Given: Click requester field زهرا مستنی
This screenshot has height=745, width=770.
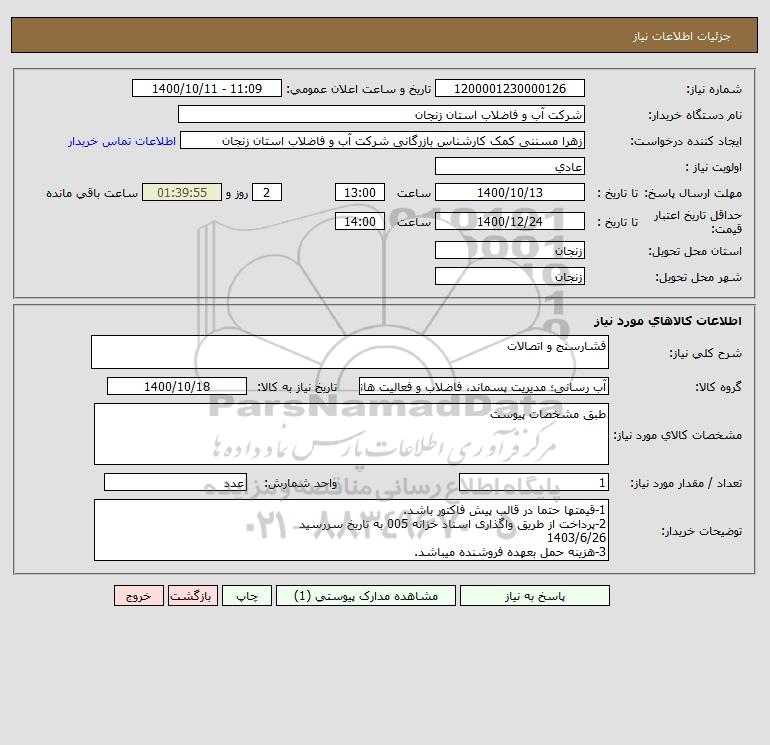Looking at the screenshot, I should click(383, 140).
